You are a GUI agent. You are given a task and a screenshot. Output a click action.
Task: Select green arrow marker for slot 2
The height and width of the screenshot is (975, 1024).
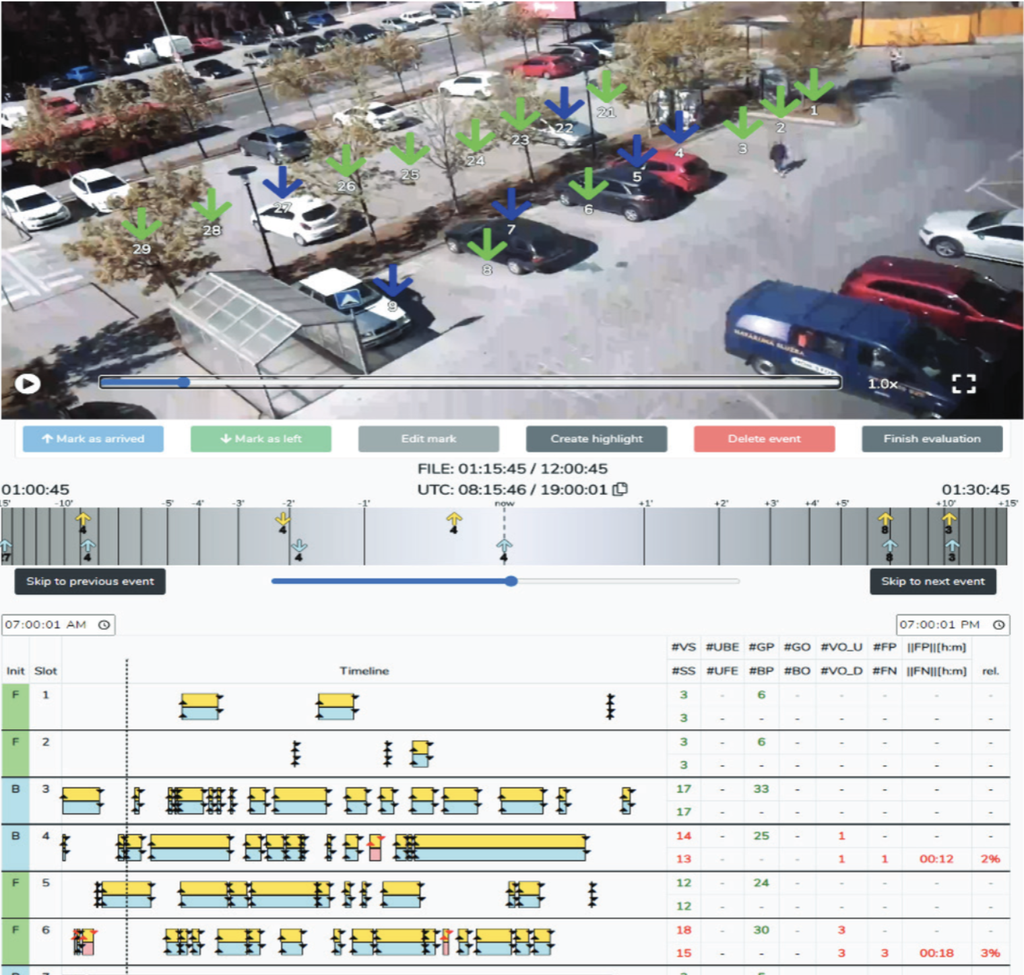tap(780, 102)
